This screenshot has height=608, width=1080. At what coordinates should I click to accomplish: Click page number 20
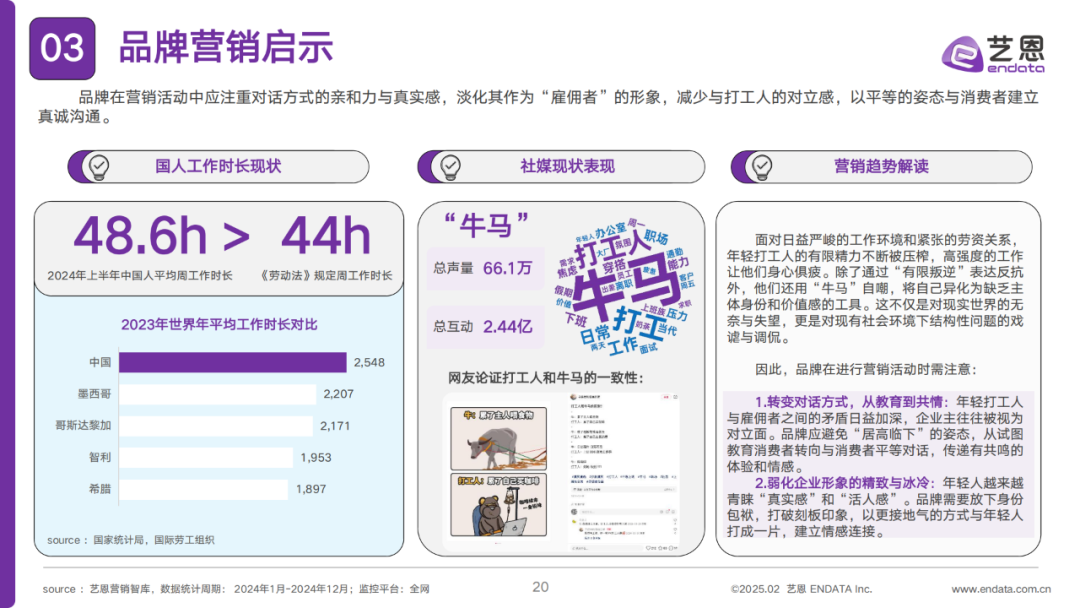click(541, 587)
